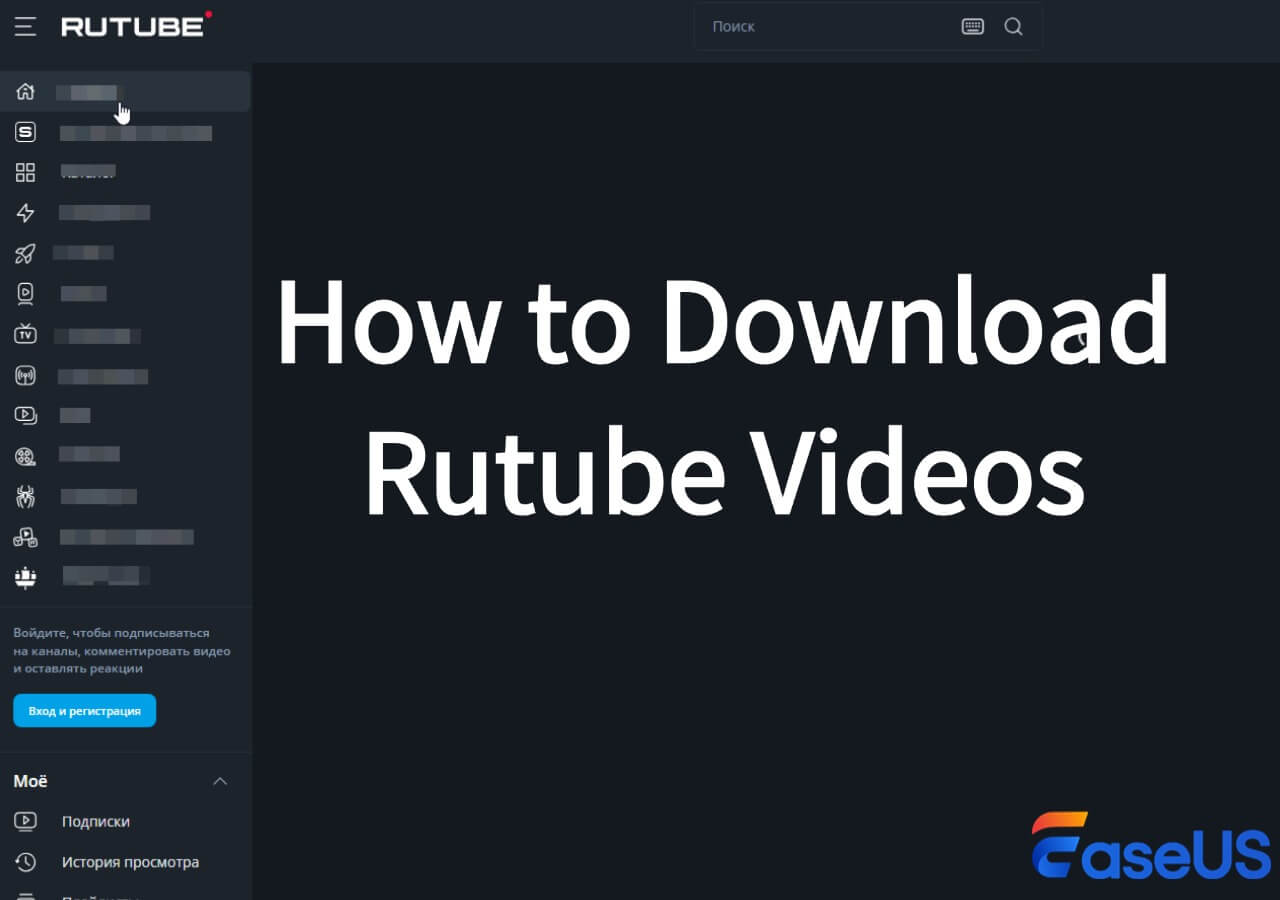1280x900 pixels.
Task: Click the play-screen icon with stand in the sidebar
Action: [25, 294]
